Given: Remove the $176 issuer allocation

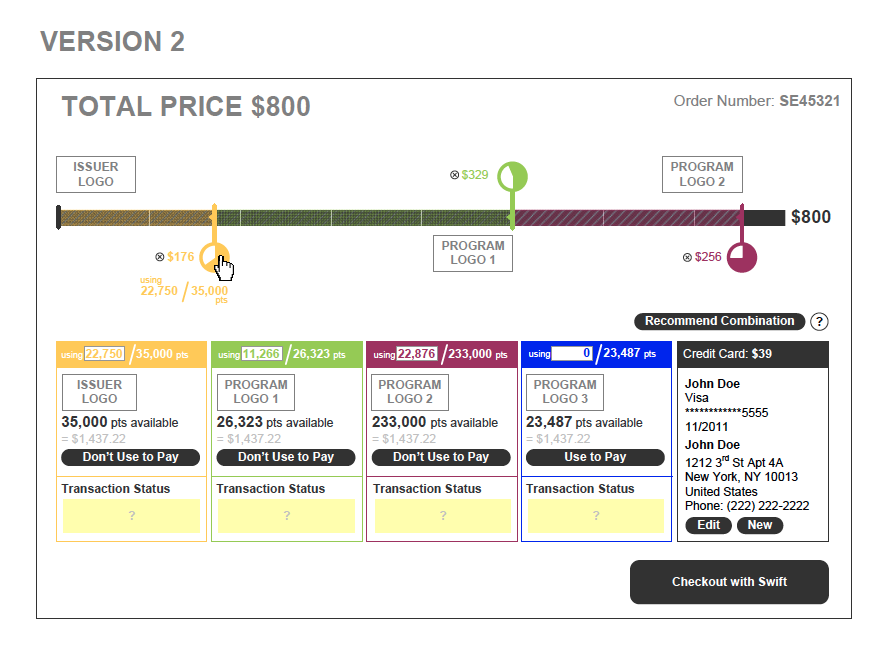Looking at the screenshot, I should (160, 257).
